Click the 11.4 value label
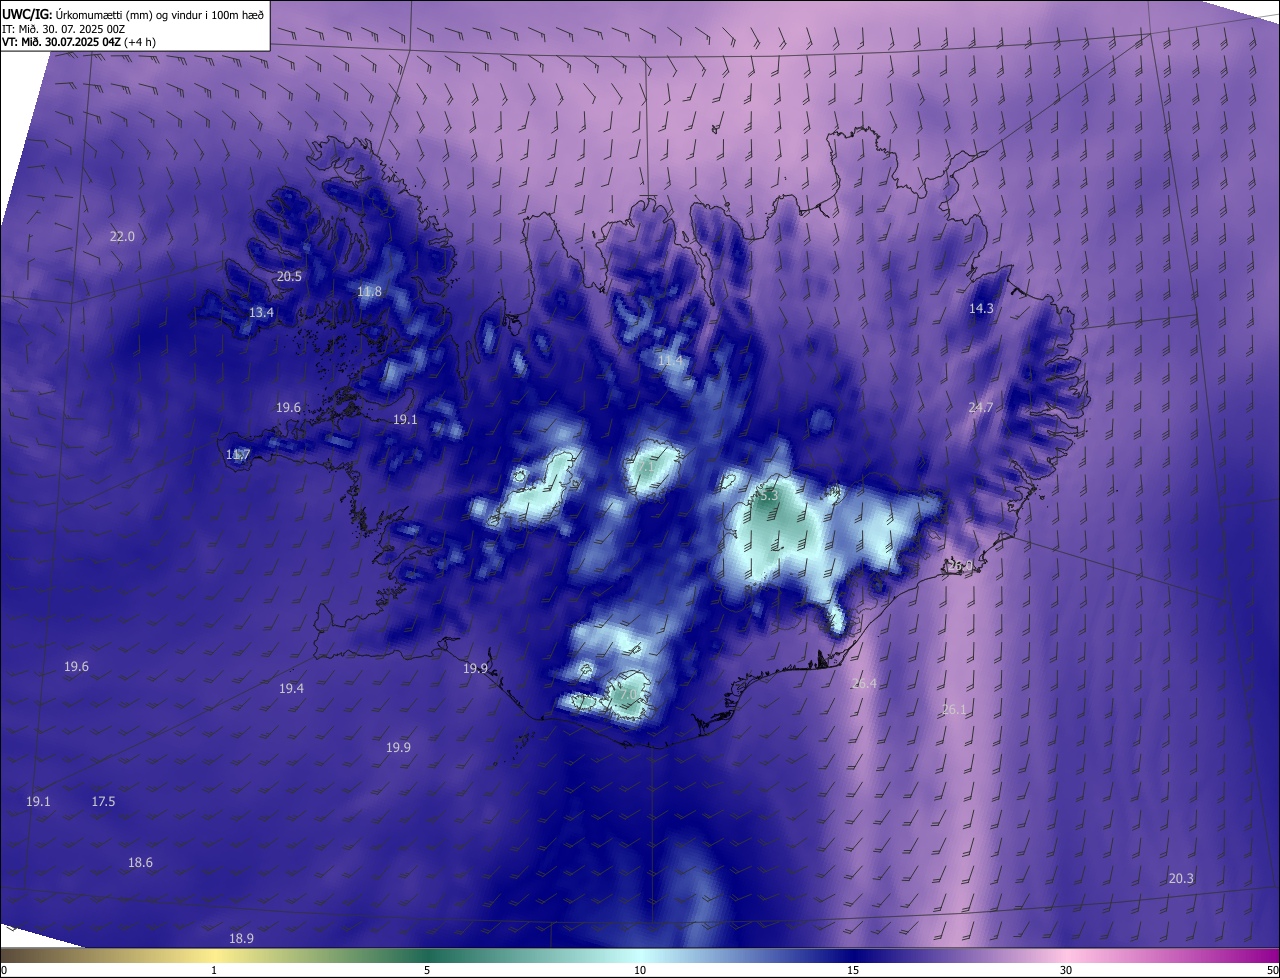 click(670, 360)
